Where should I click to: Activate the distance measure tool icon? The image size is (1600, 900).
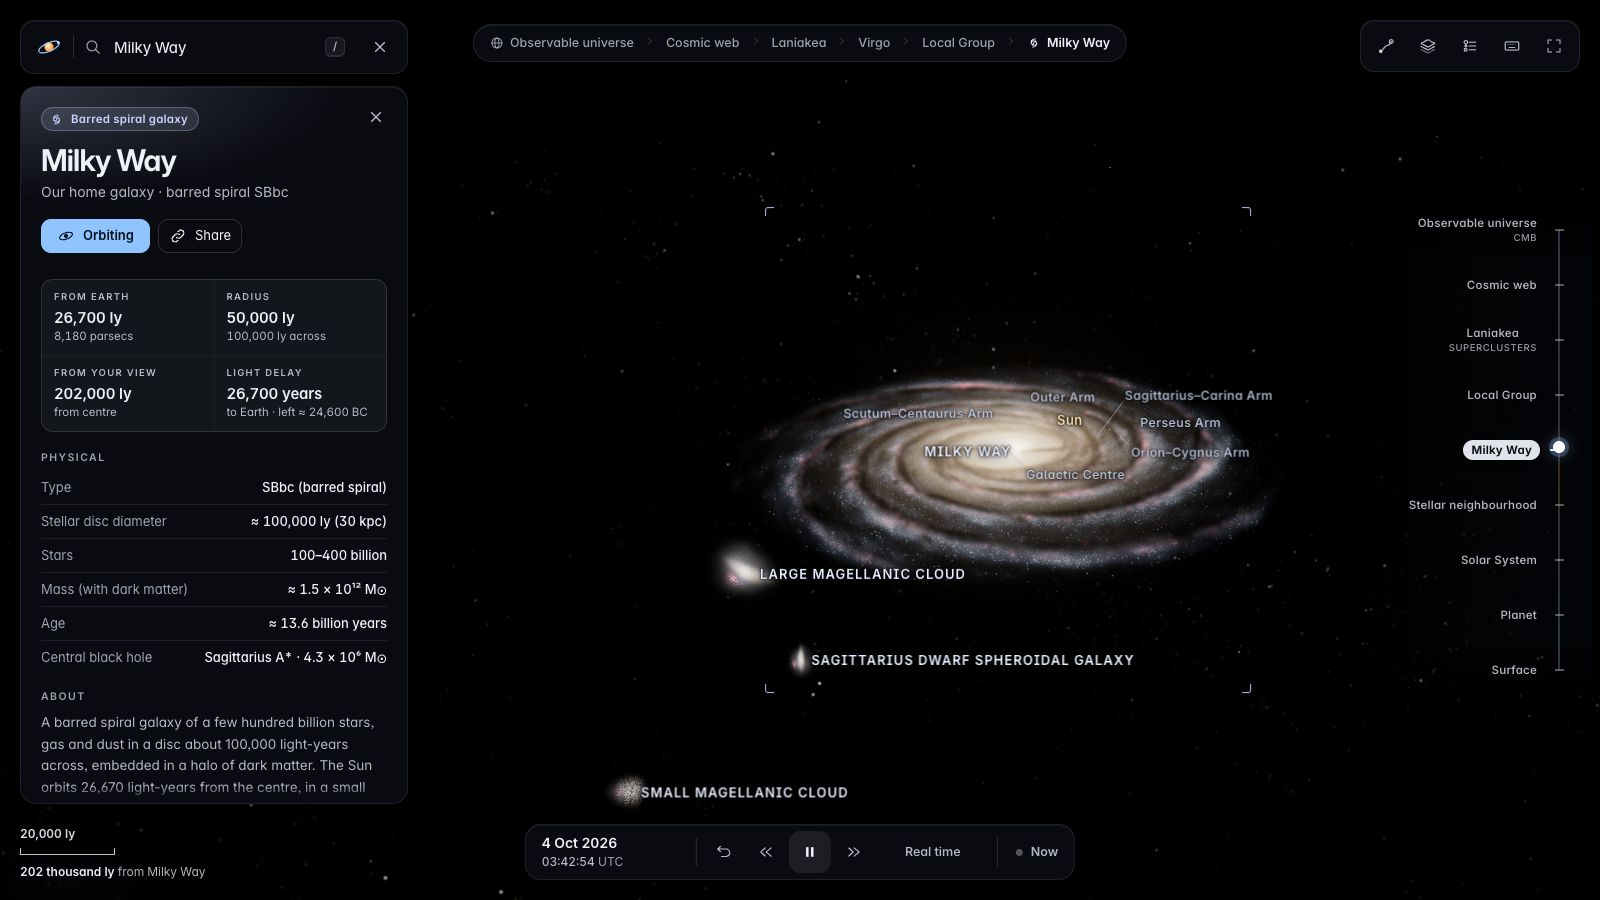[x=1386, y=46]
